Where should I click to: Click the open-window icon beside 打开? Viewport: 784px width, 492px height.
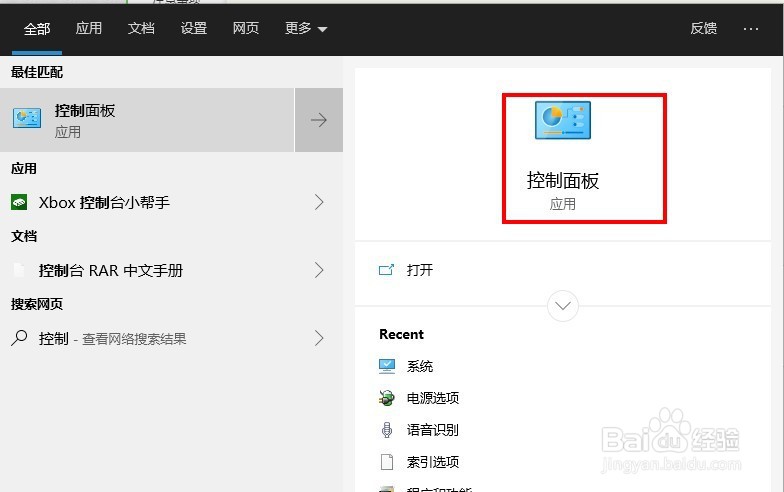pyautogui.click(x=386, y=270)
